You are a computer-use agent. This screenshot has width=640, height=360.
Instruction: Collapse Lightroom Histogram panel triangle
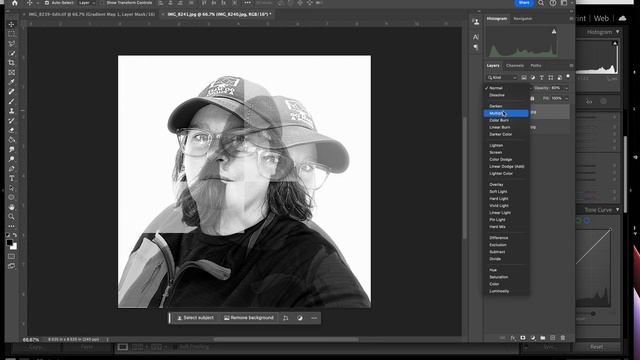tap(617, 32)
